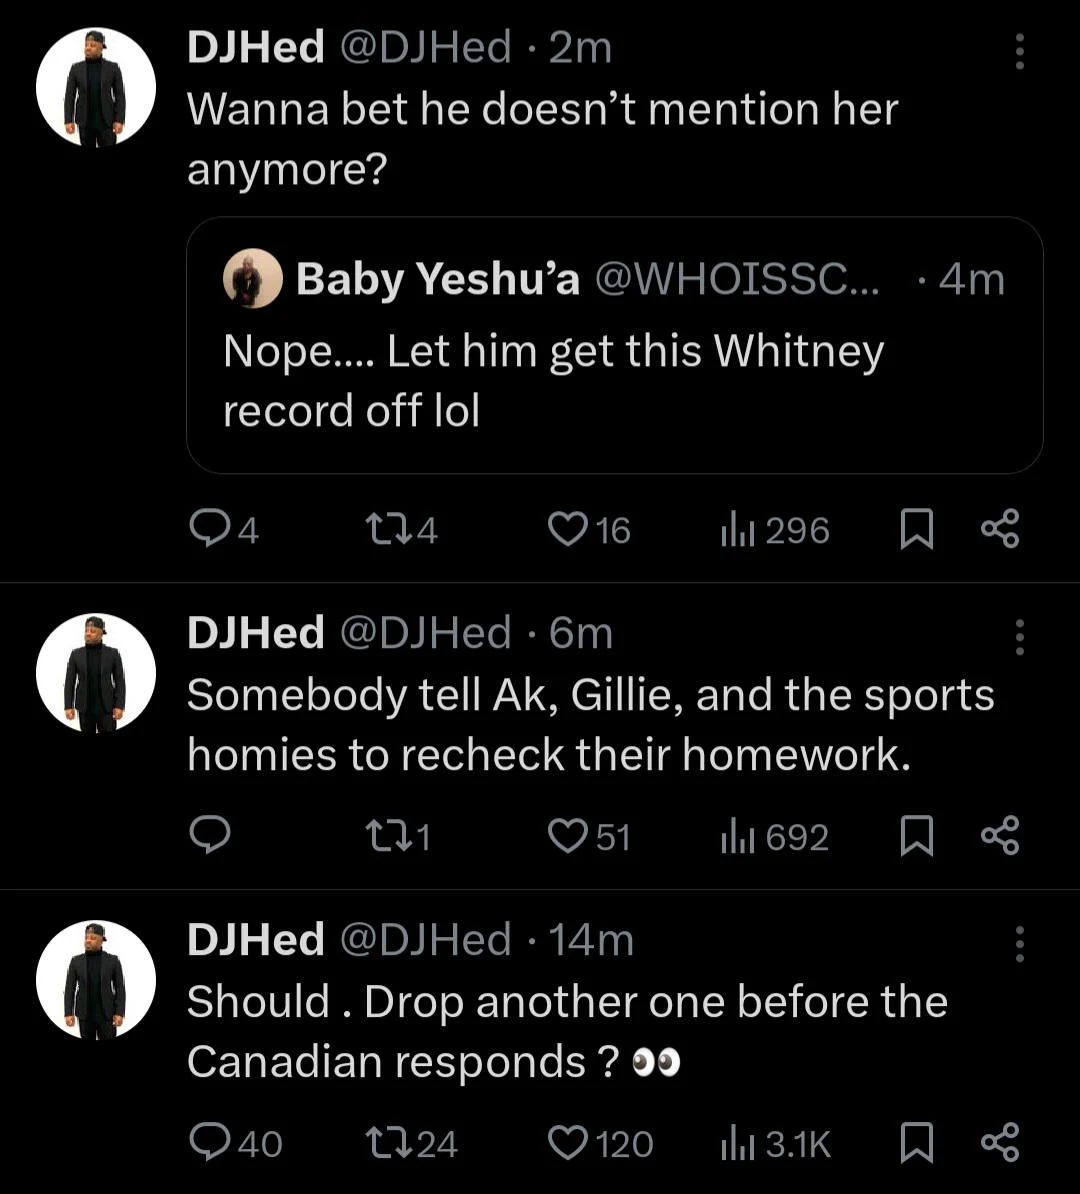Open more options for the 2m tweet

1019,51
